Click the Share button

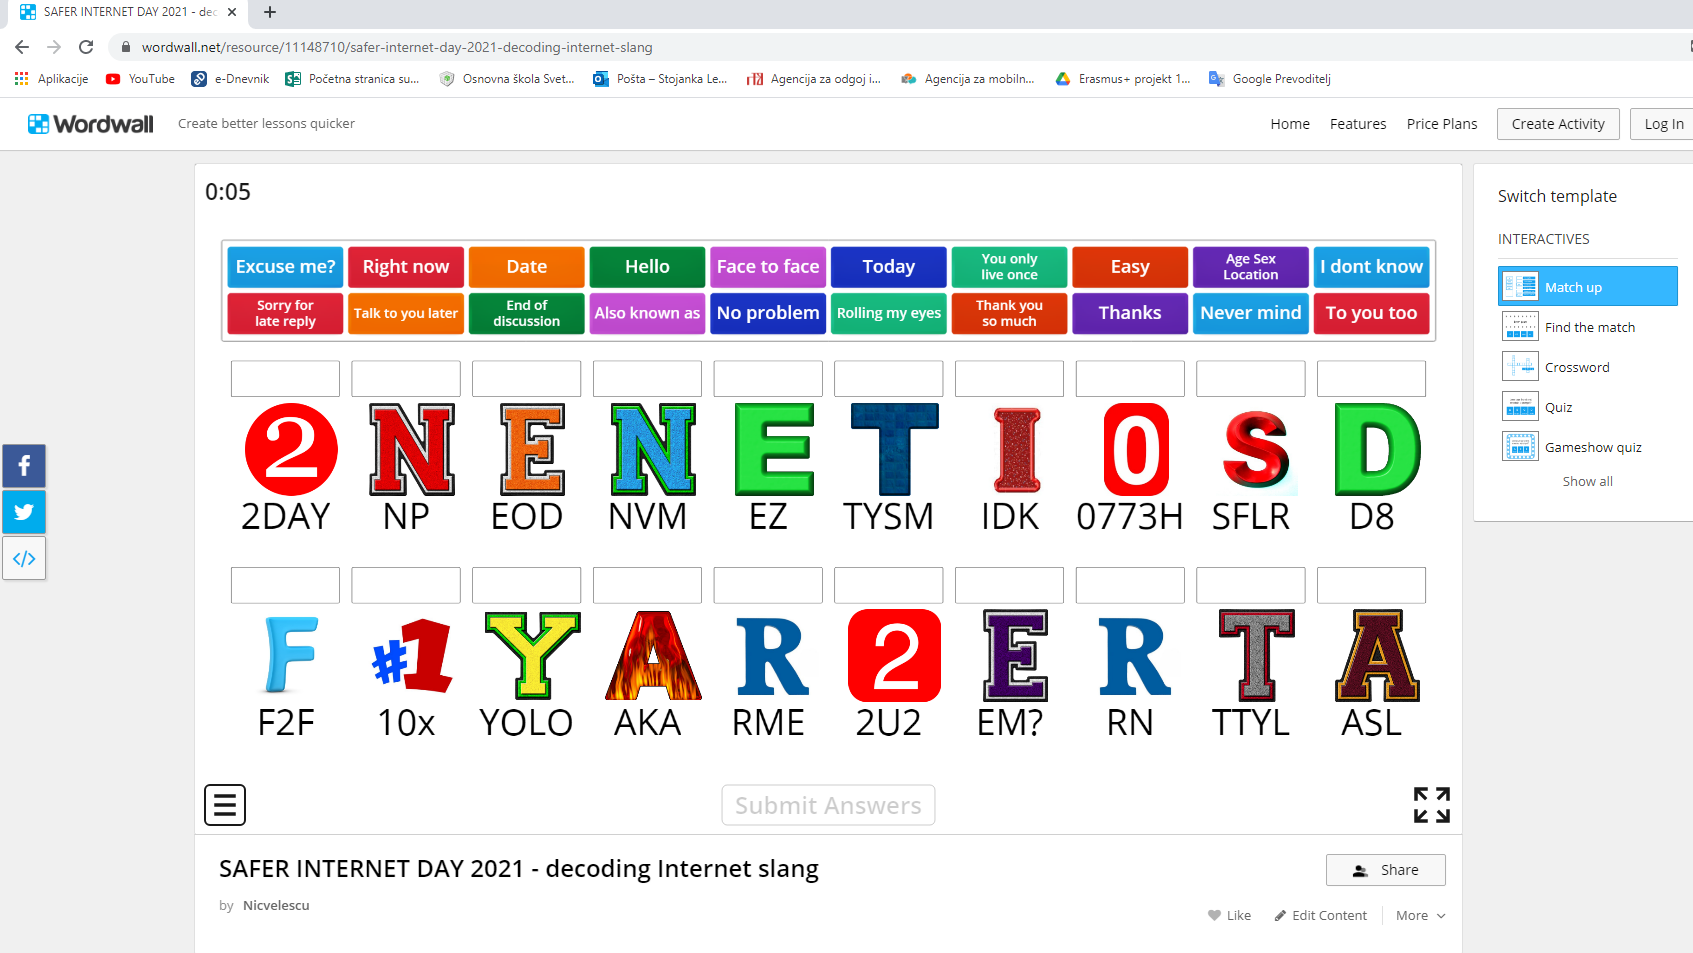[x=1385, y=870]
